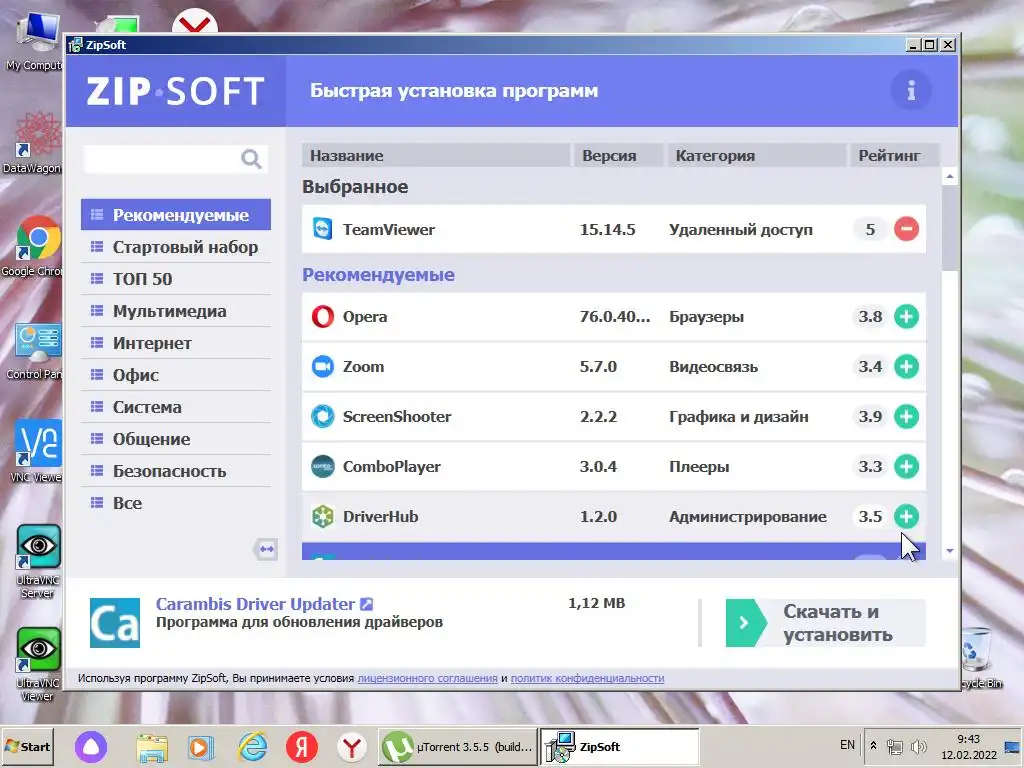Open the media player taskbar icon

(x=200, y=746)
